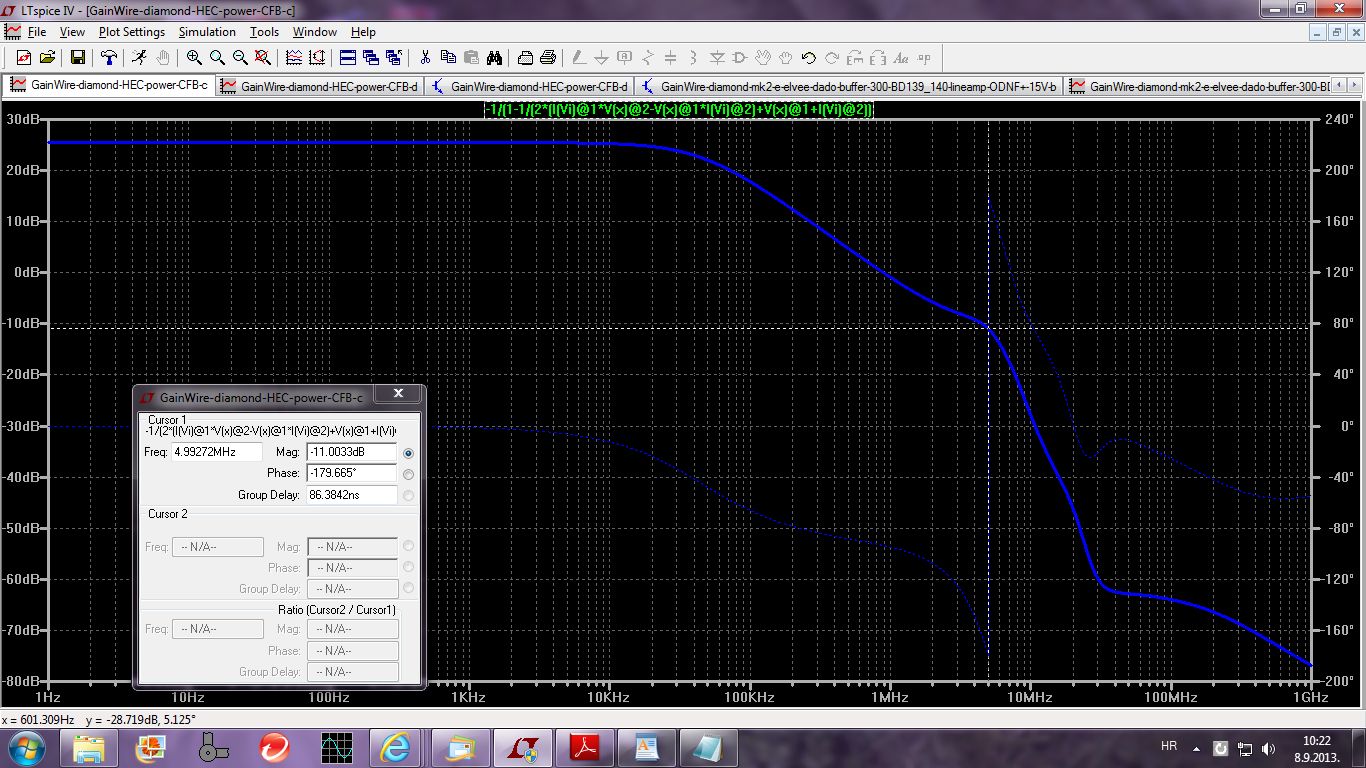Click the Cursor 1 Freq input field

217,452
